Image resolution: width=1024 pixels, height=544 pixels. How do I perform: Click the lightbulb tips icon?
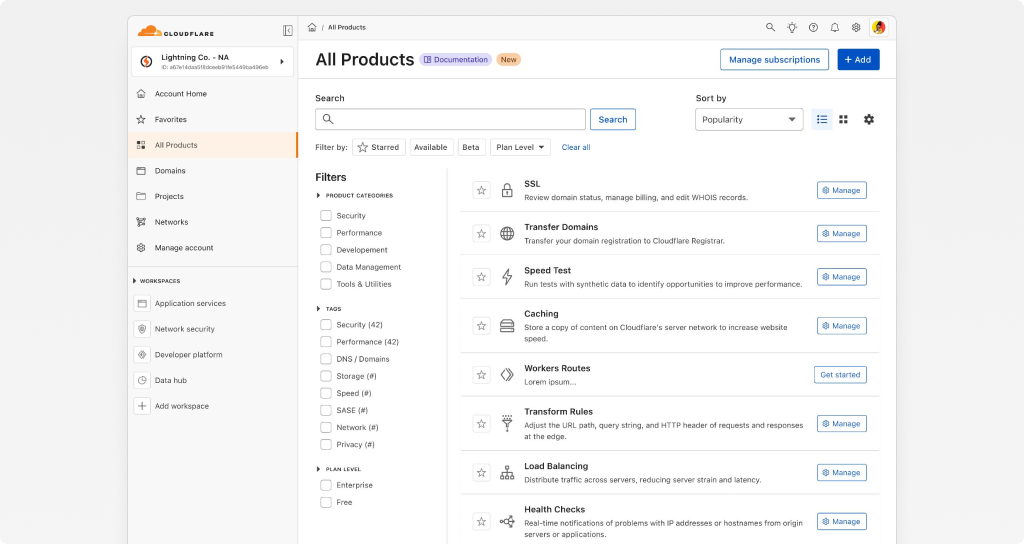point(792,27)
